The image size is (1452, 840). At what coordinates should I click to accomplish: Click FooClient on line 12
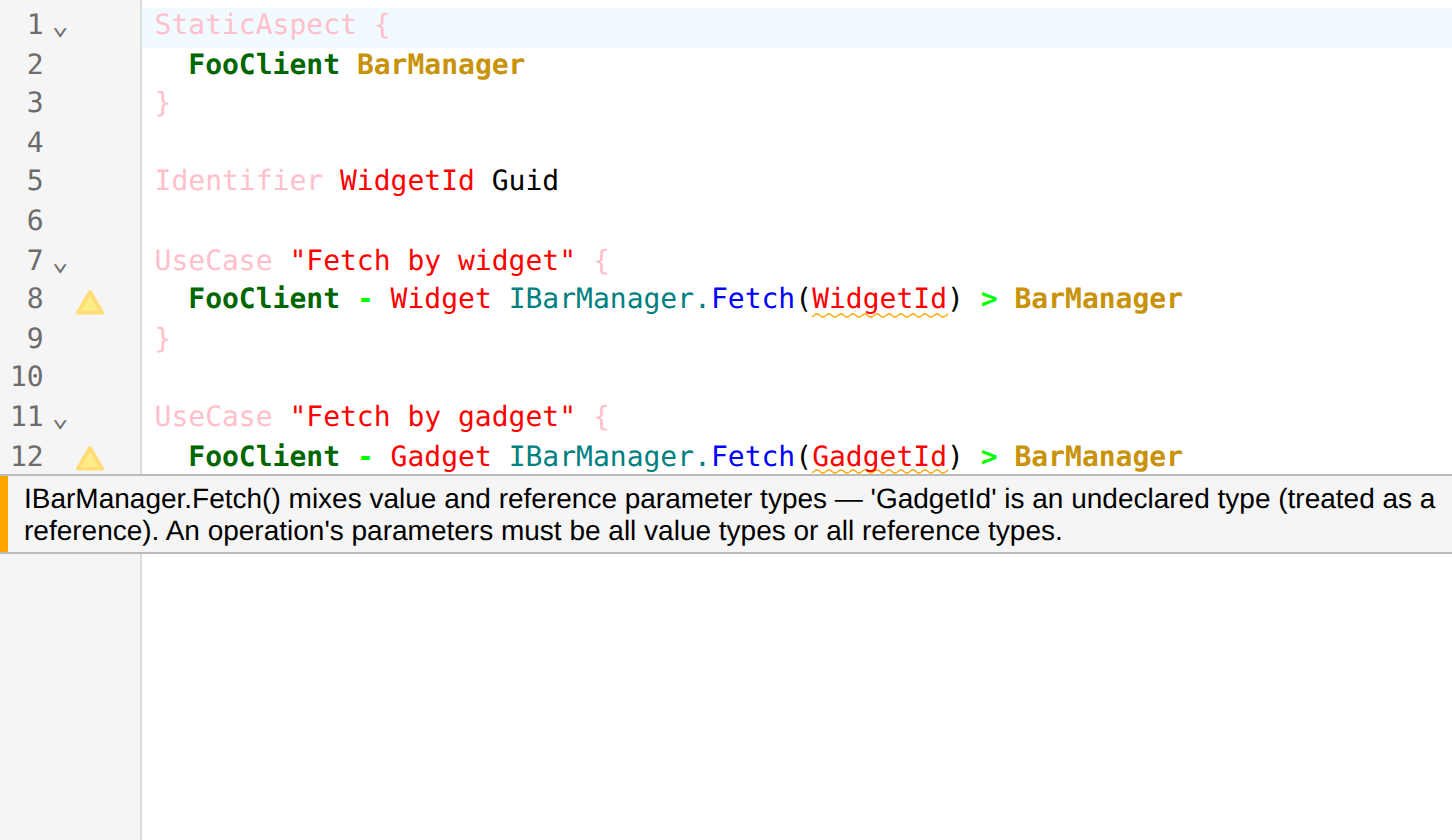264,457
